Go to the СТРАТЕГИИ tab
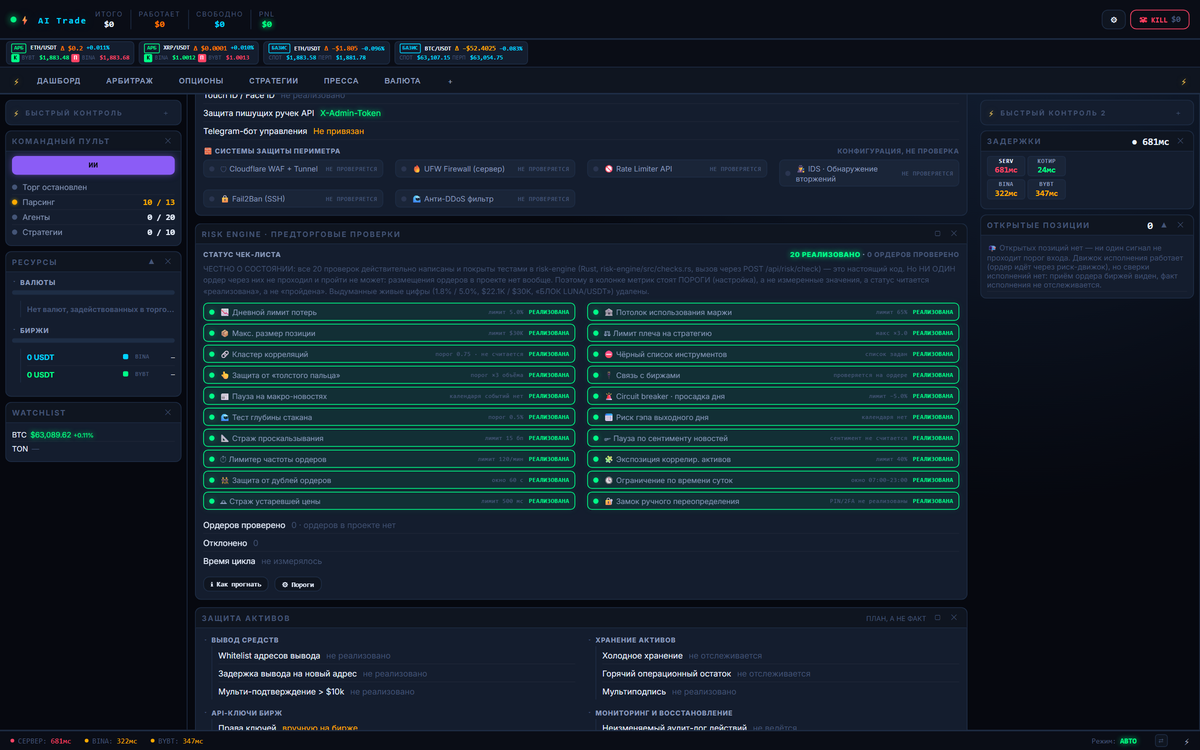The width and height of the screenshot is (1200, 750). [x=274, y=81]
